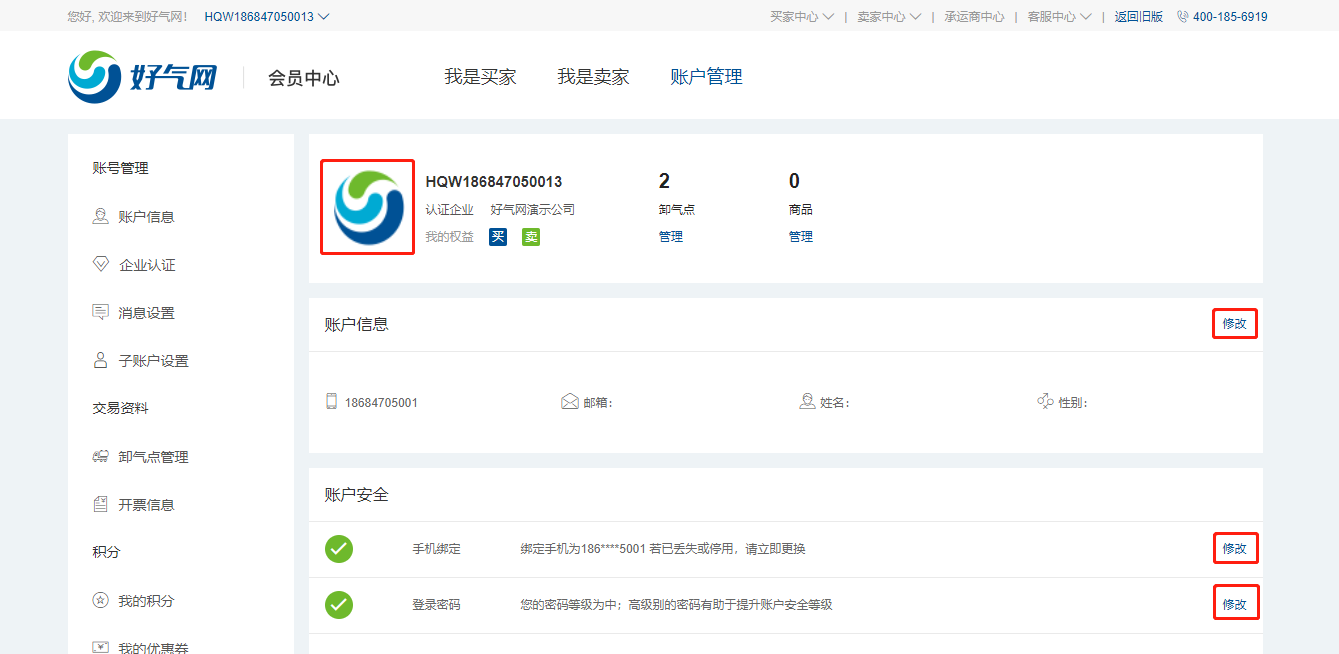The image size is (1339, 654).
Task: Click 修改 next to 账户信息
Action: [1234, 324]
